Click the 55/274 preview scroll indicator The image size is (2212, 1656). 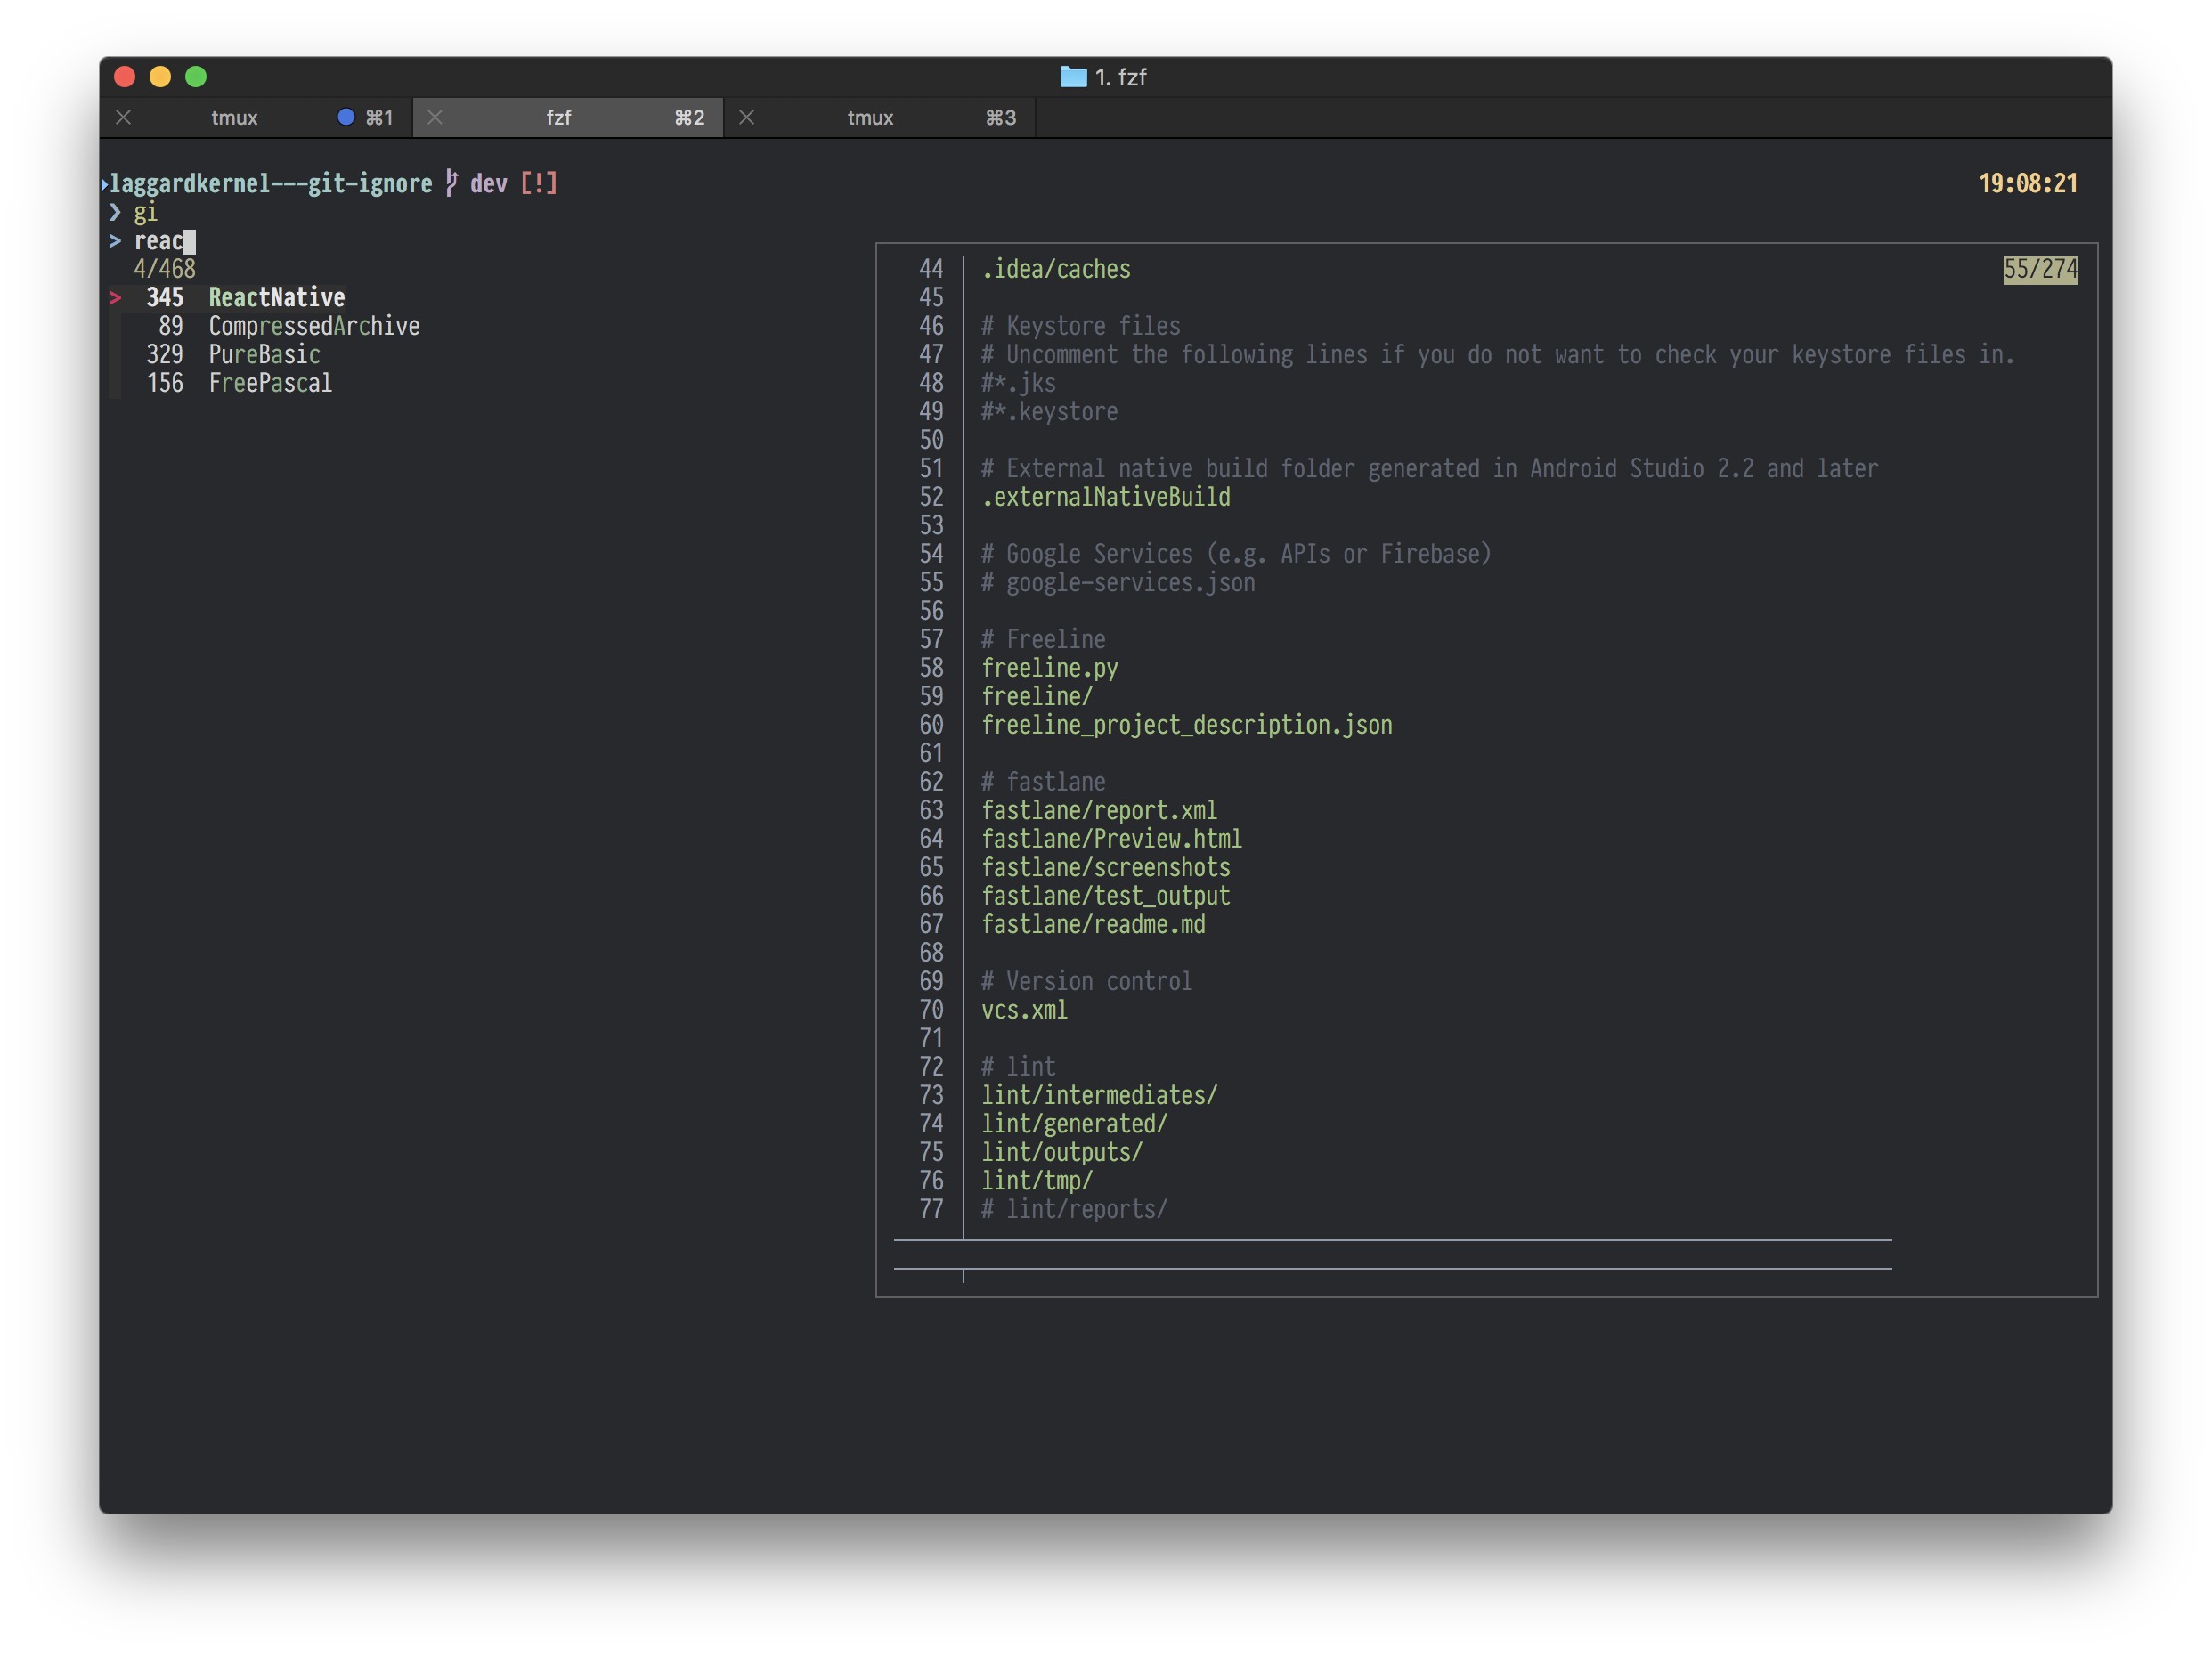click(2039, 269)
